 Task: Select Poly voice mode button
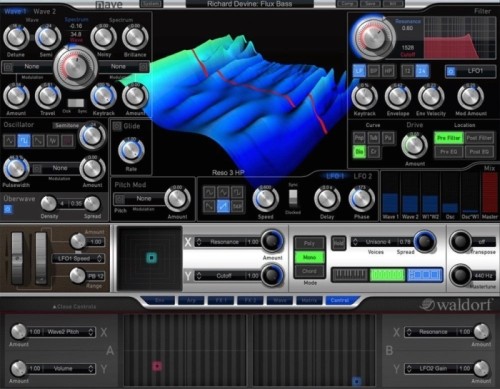click(x=309, y=243)
